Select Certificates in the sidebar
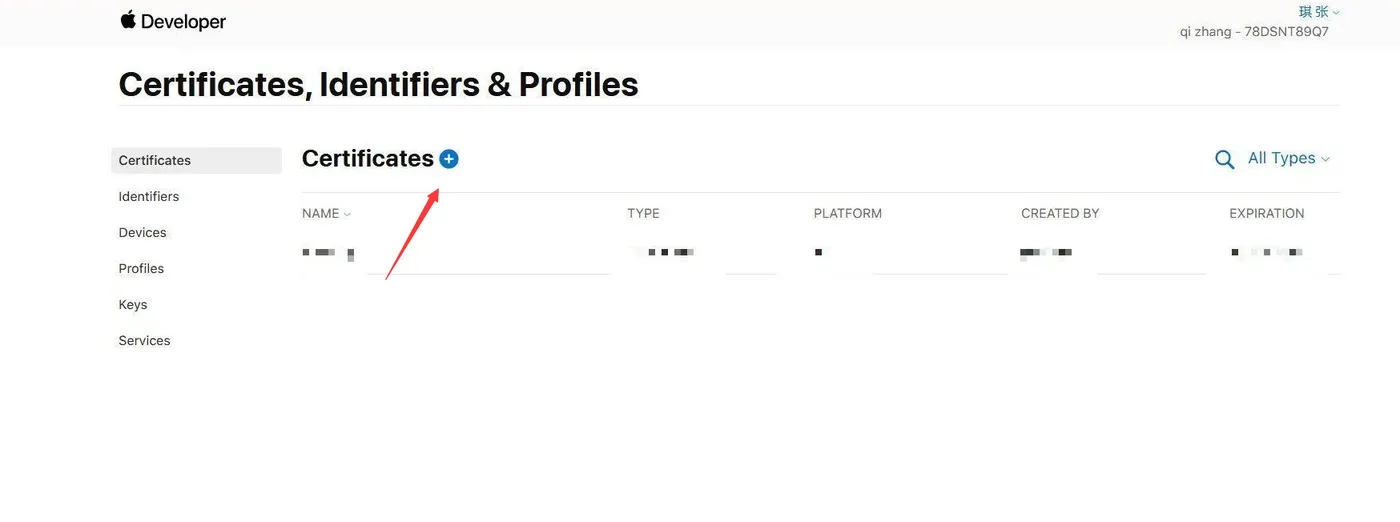 (155, 160)
